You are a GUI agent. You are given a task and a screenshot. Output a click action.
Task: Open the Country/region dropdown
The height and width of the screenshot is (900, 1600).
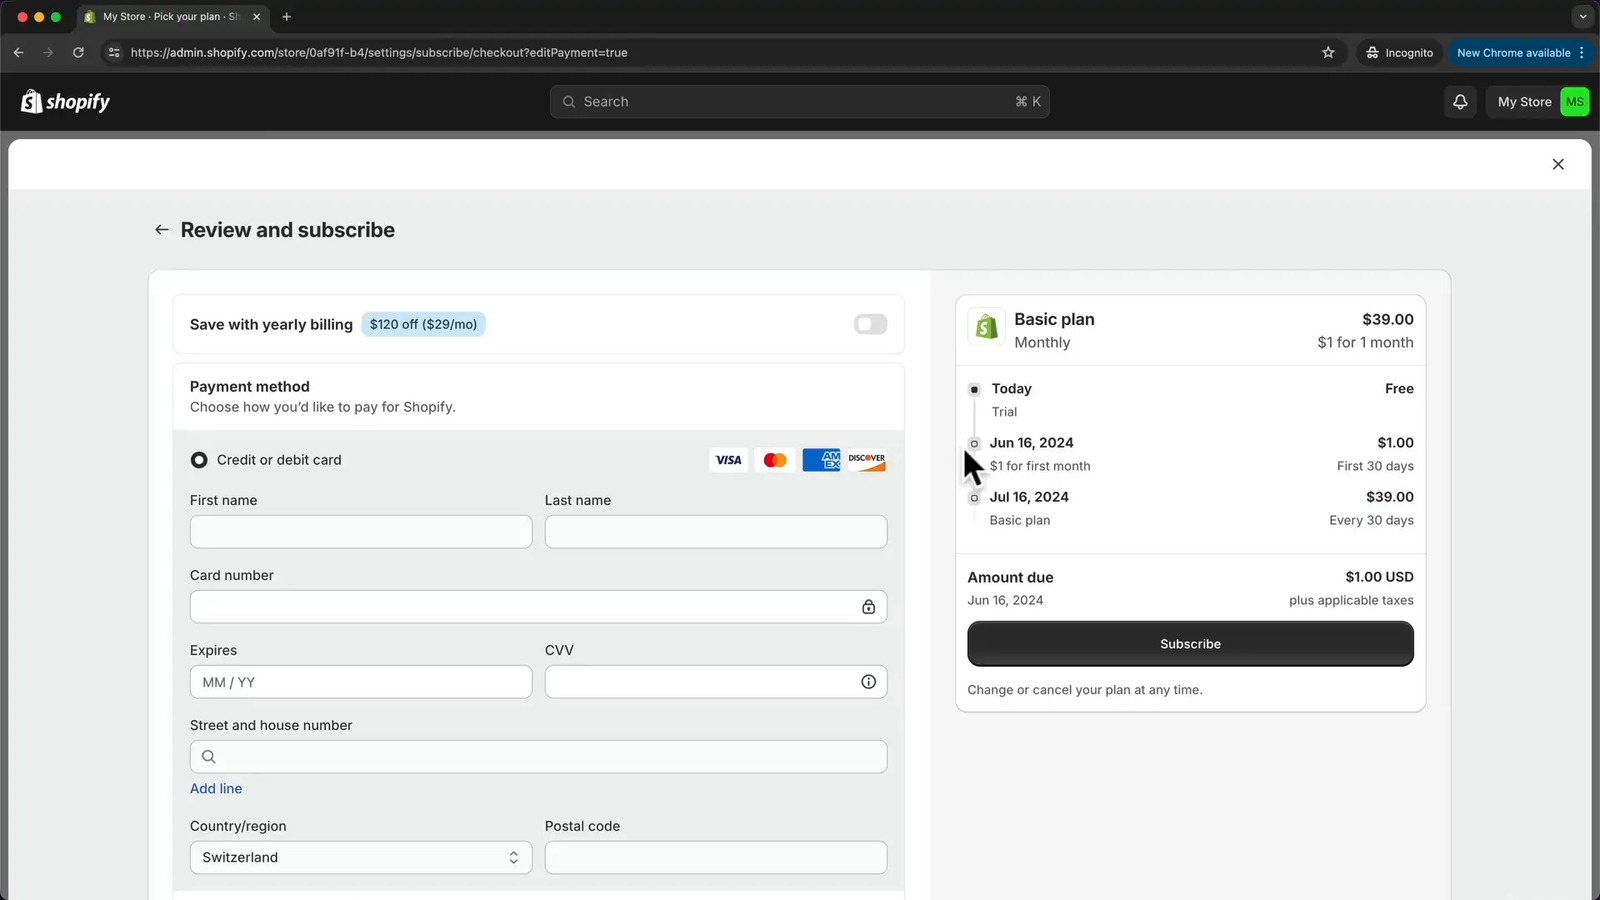(361, 858)
